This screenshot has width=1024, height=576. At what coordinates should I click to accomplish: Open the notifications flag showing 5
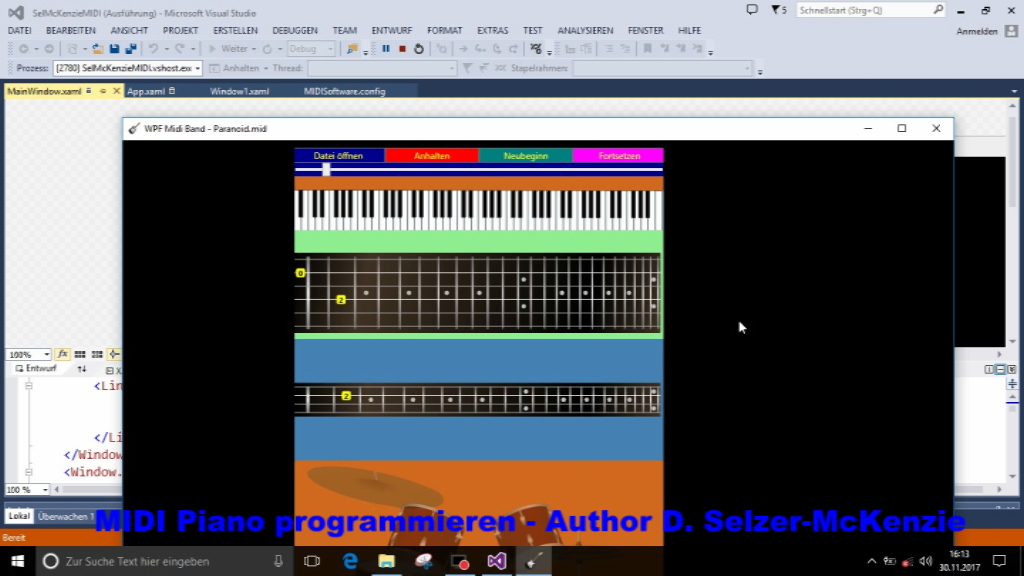coord(778,10)
